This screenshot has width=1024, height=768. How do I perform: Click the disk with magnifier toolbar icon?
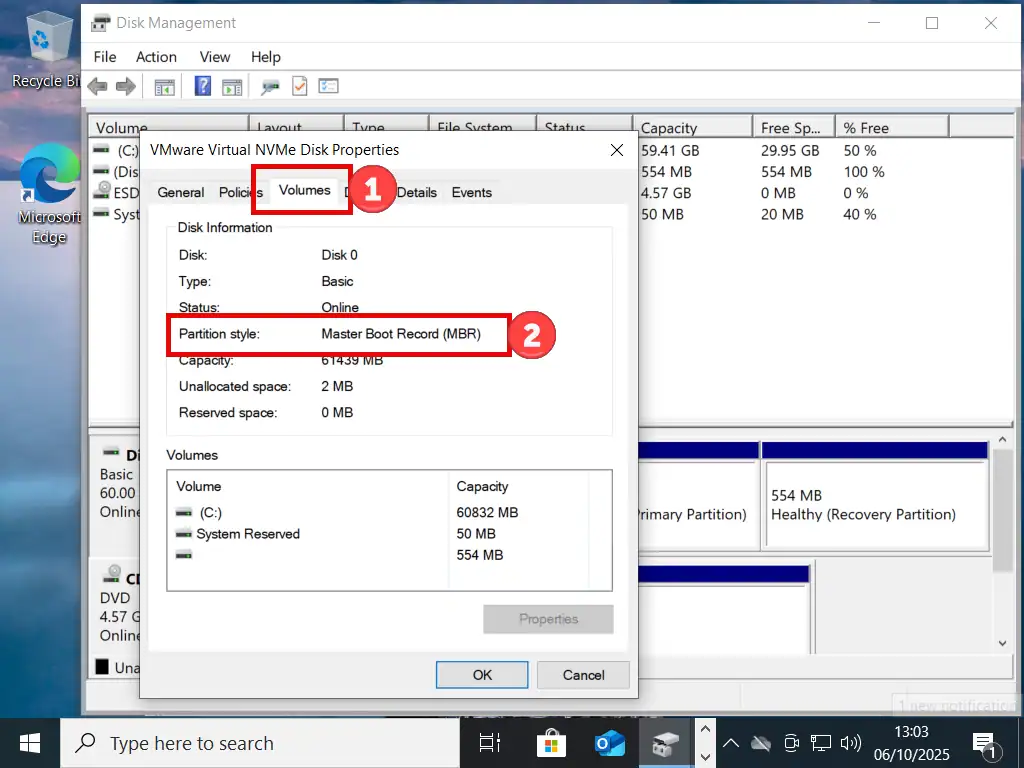tap(270, 87)
